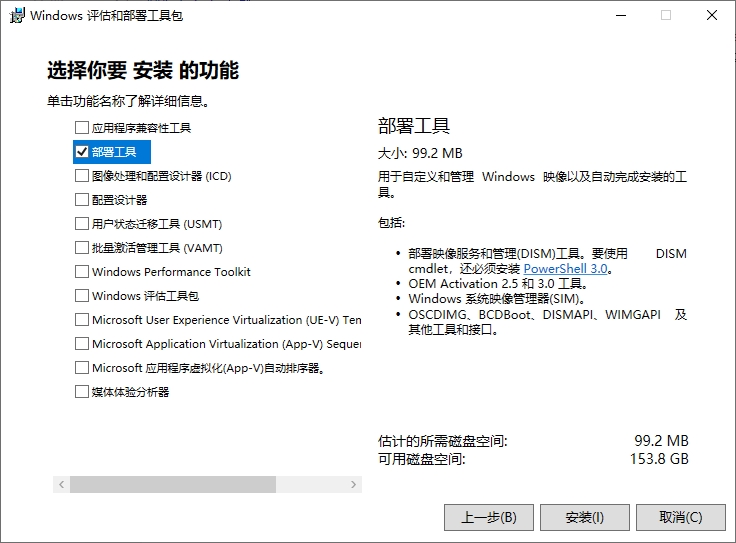736x543 pixels.
Task: Tick 图像处理和配置设计器 (ICD) checkbox
Action: 82,176
